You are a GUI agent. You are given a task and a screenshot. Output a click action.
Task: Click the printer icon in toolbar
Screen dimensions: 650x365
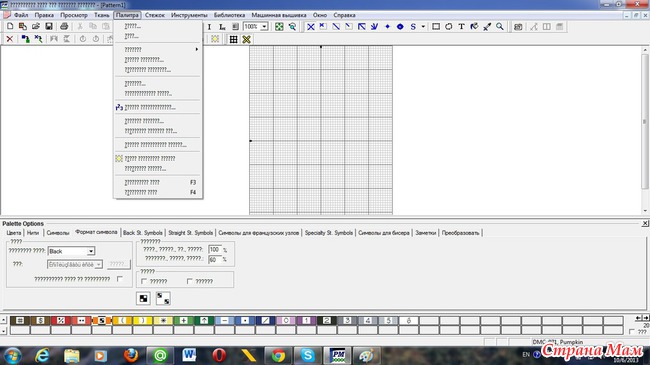coord(64,27)
